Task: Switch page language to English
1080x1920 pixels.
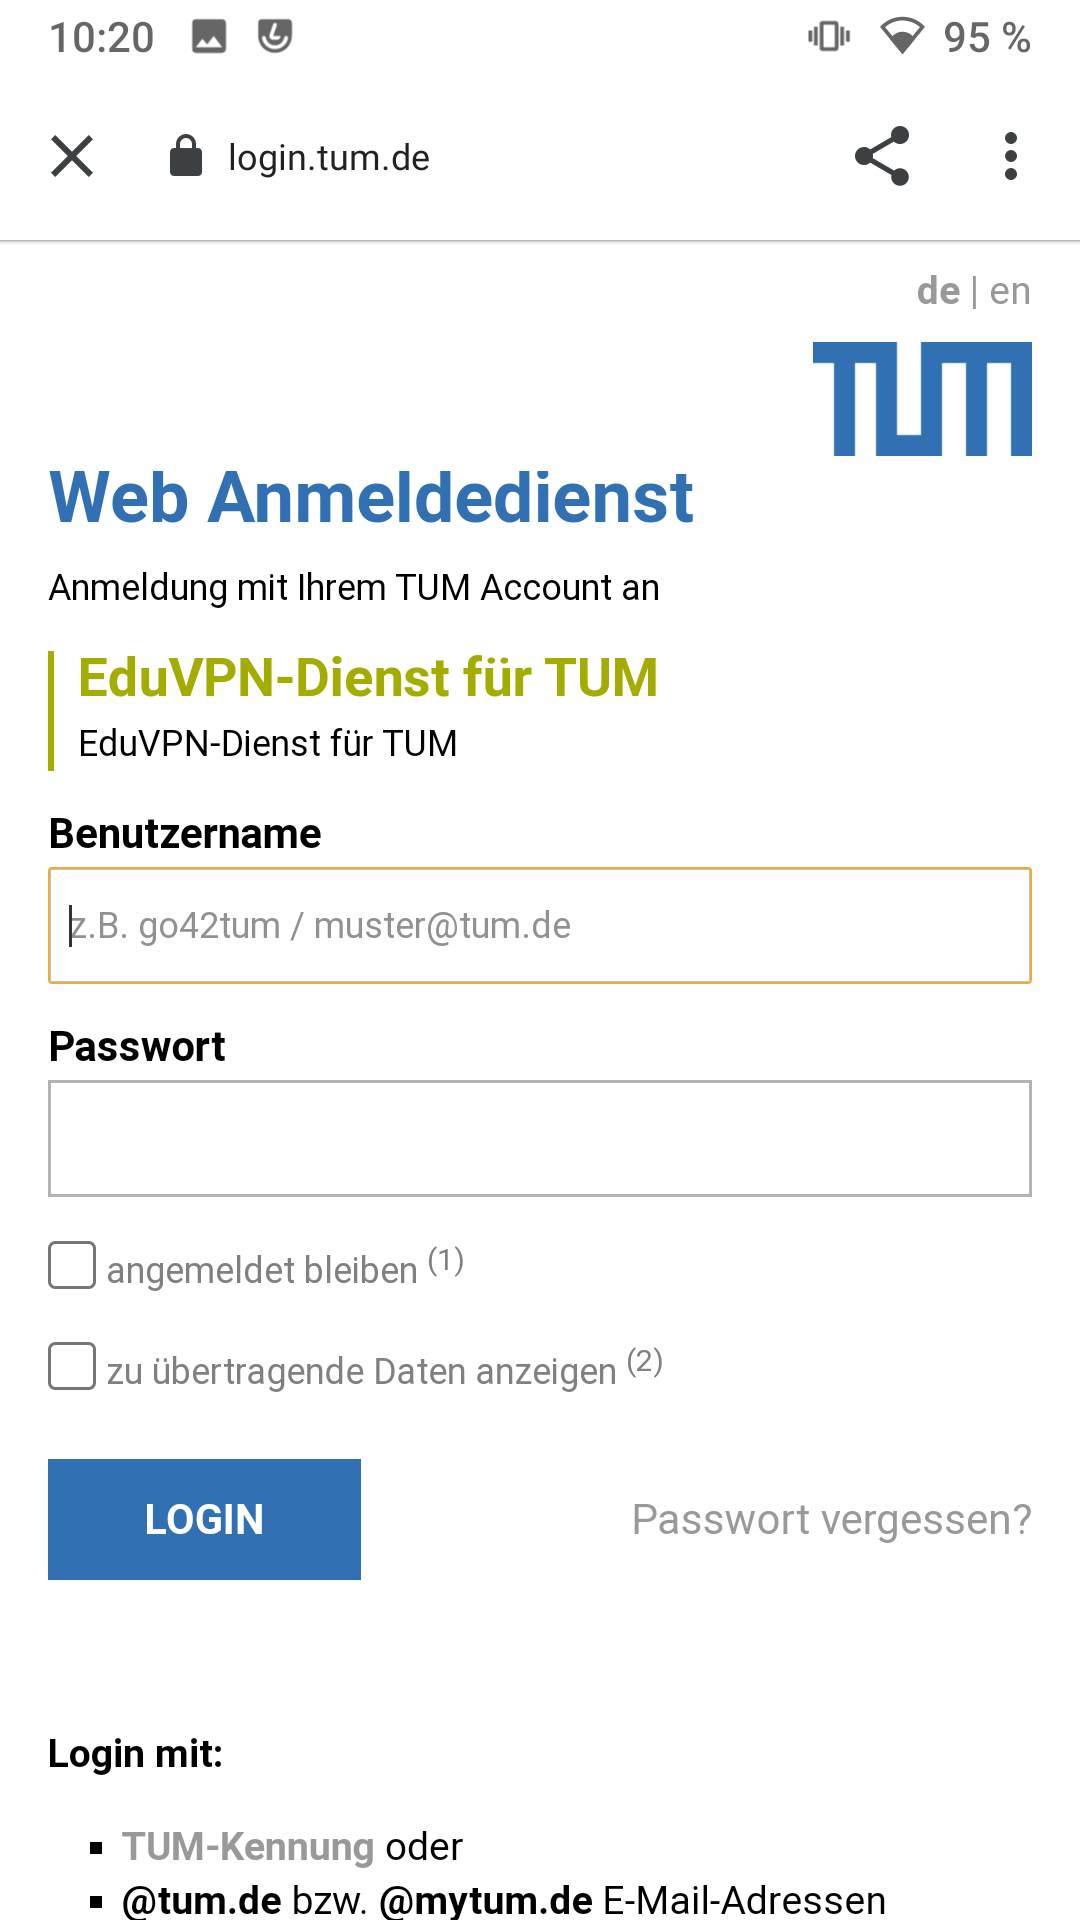Action: [x=1010, y=291]
